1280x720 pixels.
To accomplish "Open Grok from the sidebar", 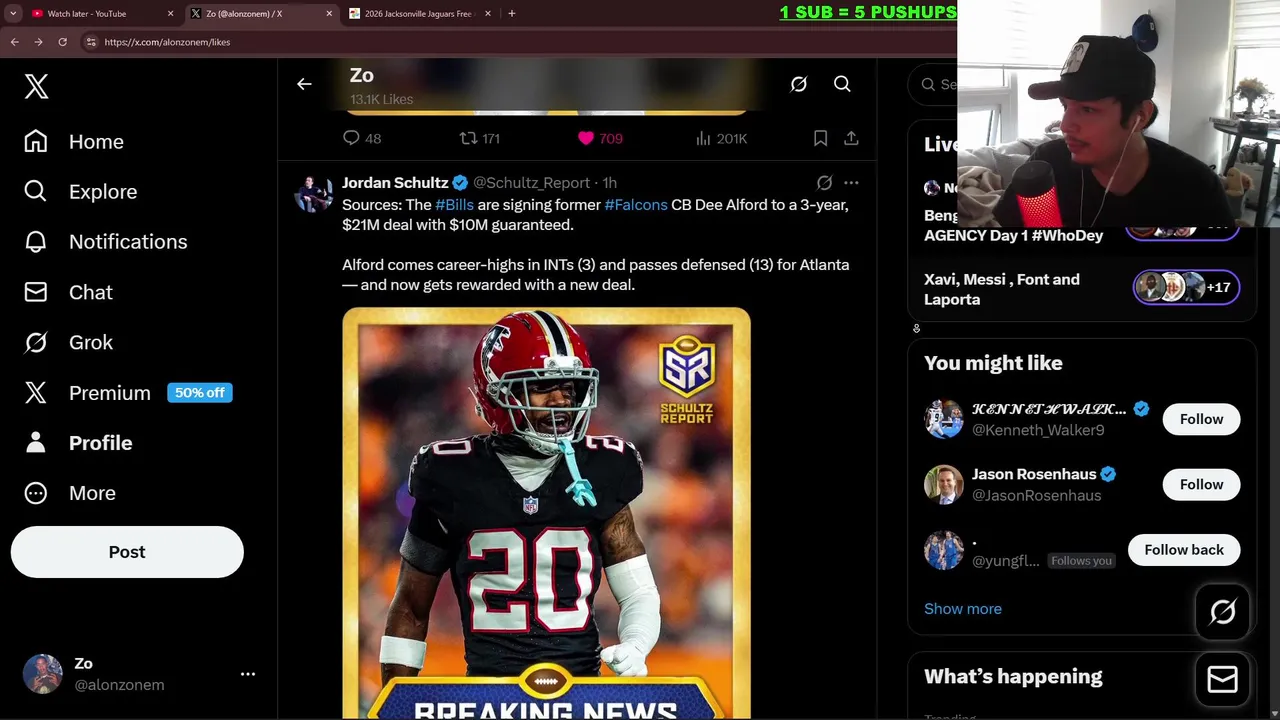I will [68, 342].
